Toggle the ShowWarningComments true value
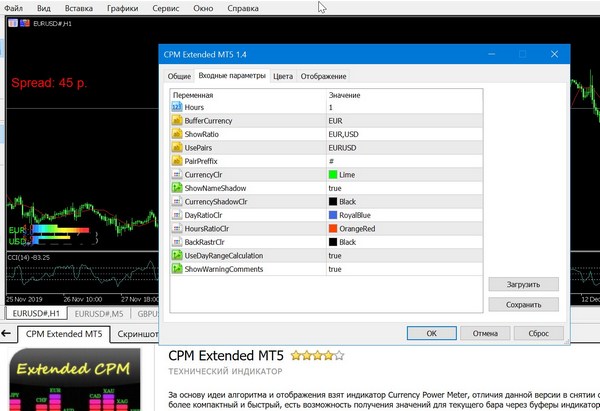600x411 pixels. 404,269
